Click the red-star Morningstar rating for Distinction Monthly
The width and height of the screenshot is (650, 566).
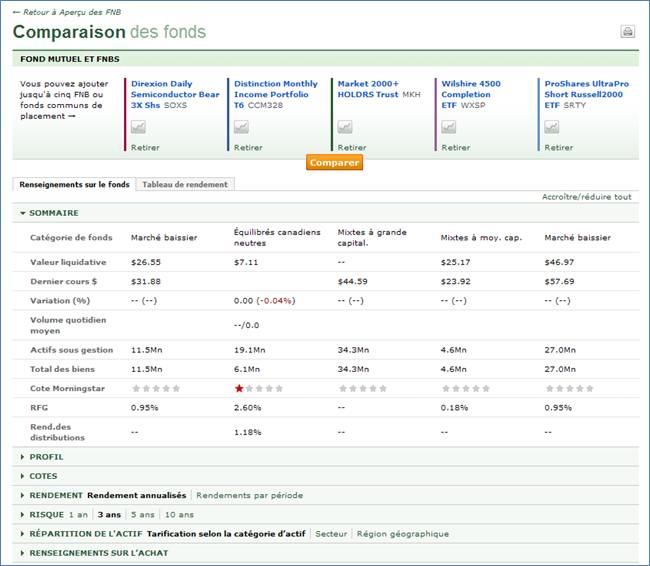[259, 389]
